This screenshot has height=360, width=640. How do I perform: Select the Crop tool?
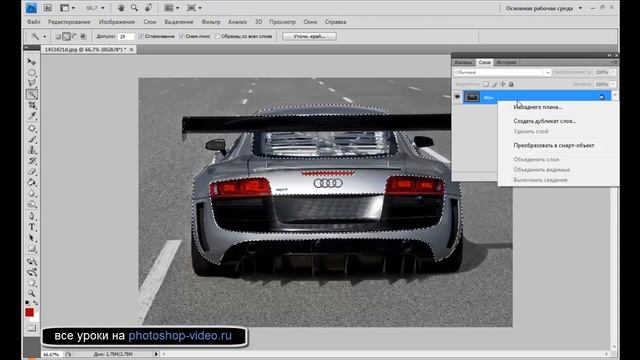[x=31, y=105]
